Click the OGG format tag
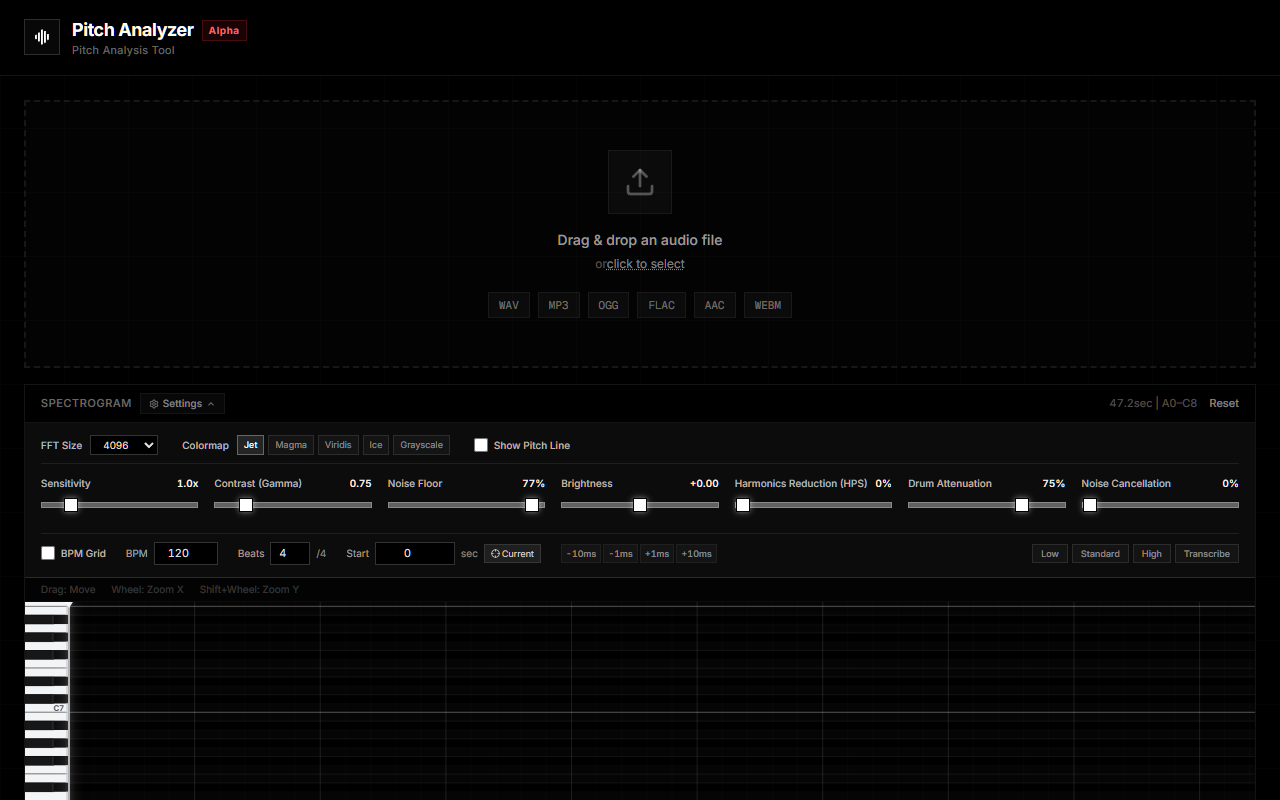 click(608, 305)
